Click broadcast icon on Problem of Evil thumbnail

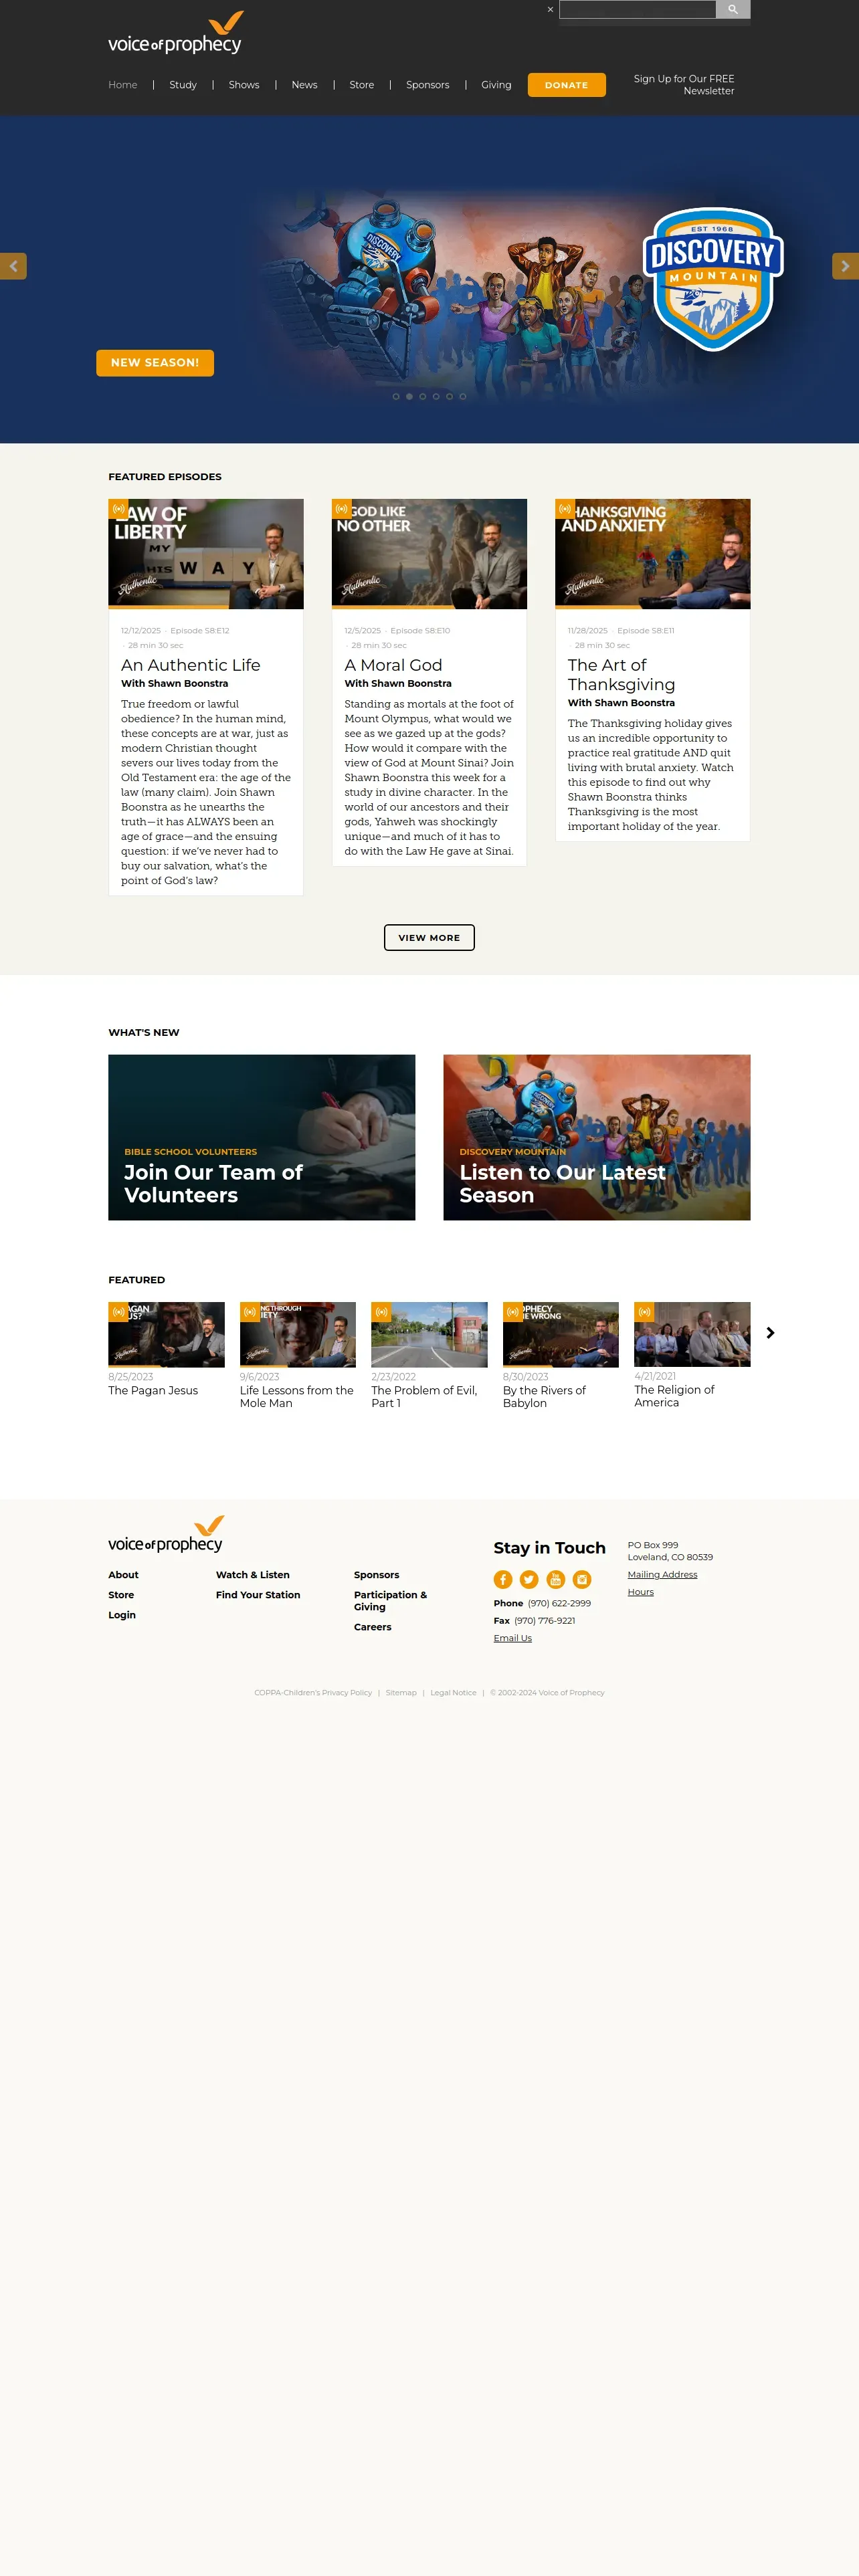coord(381,1312)
